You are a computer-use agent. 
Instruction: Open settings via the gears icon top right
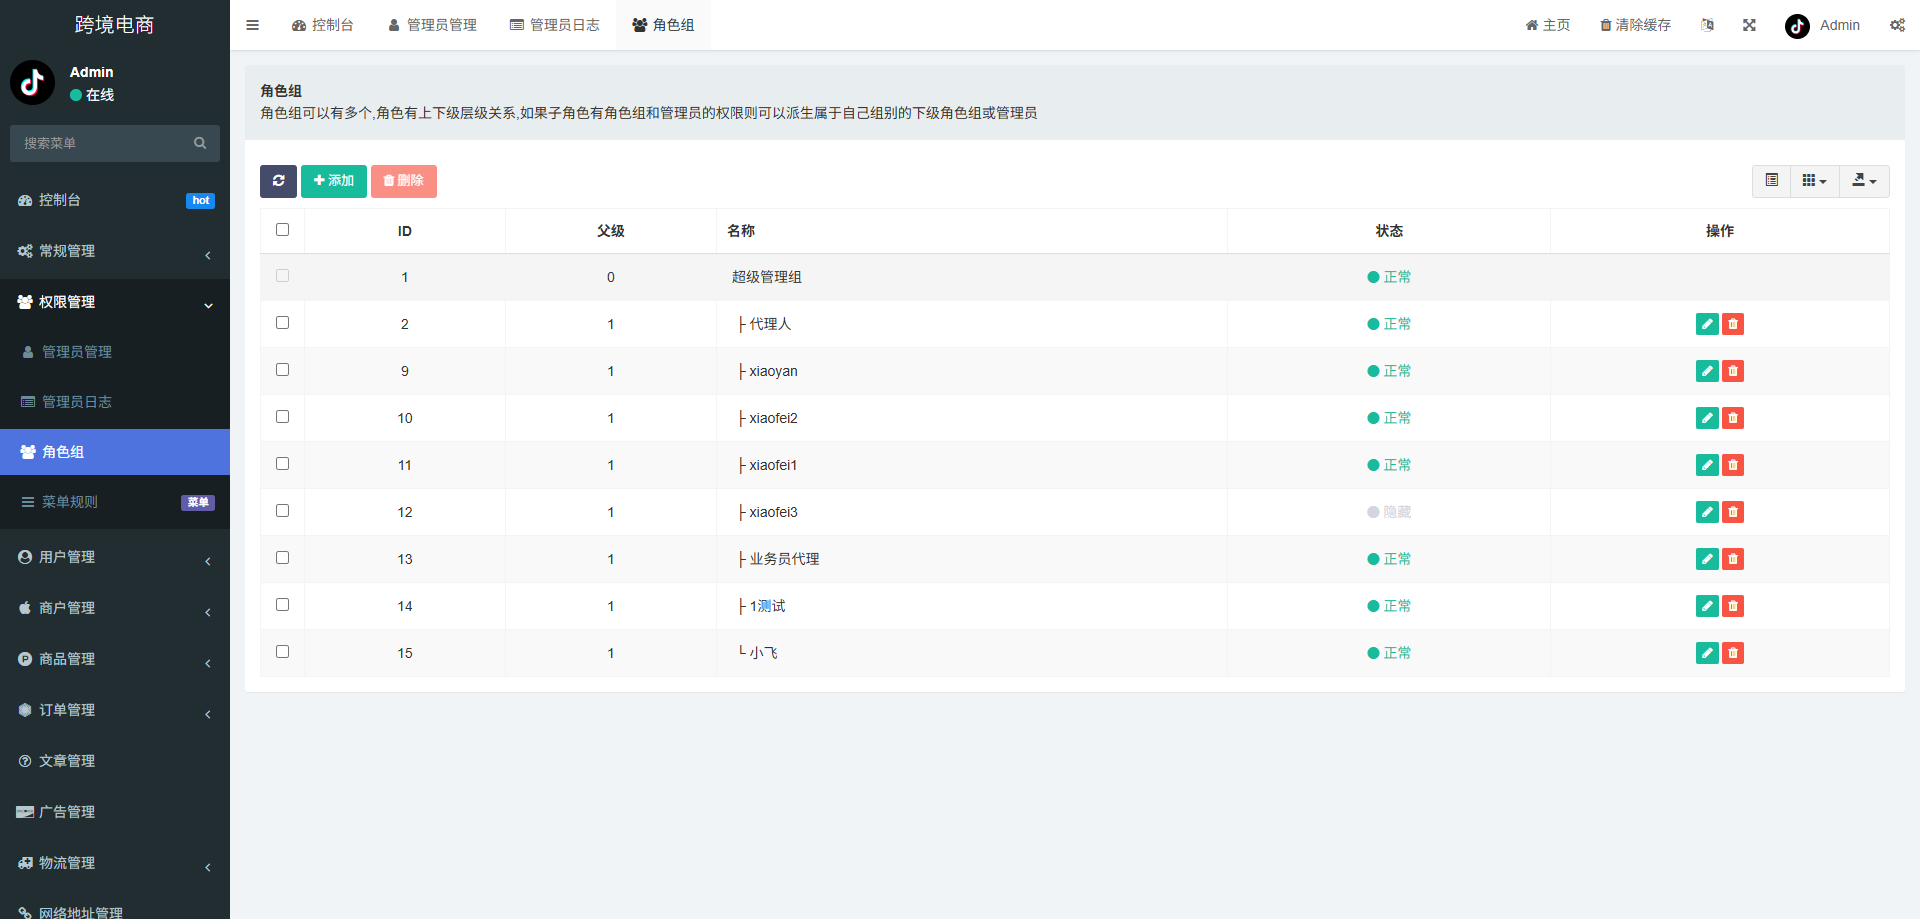click(1898, 24)
